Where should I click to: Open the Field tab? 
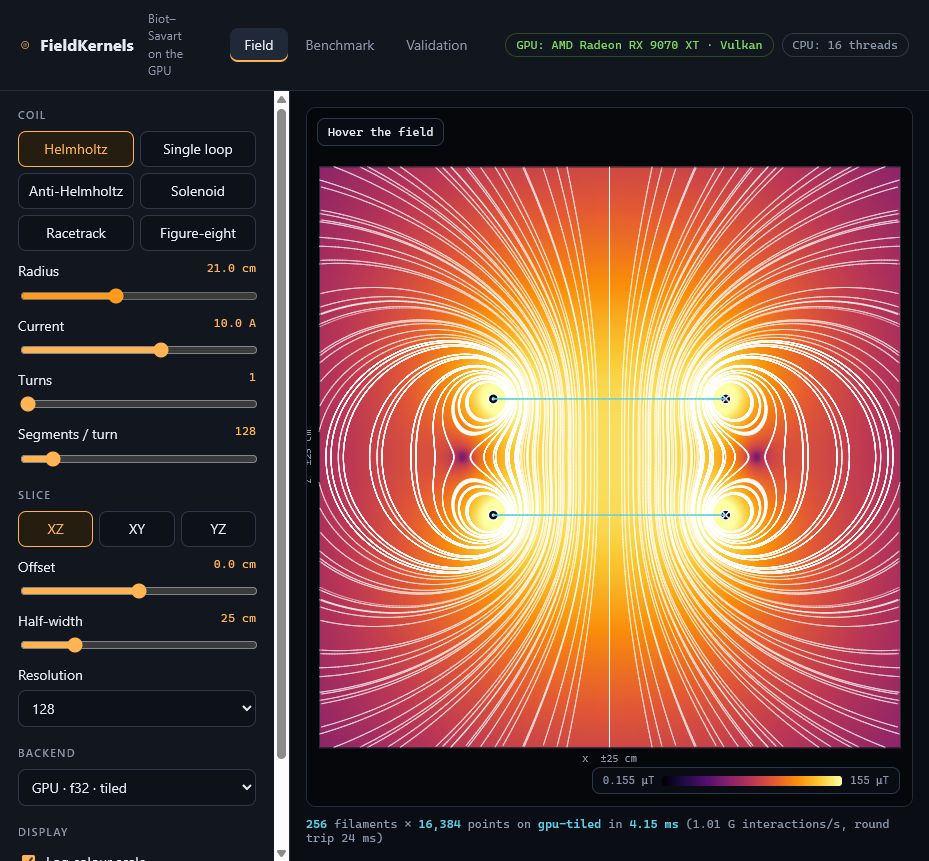point(259,45)
